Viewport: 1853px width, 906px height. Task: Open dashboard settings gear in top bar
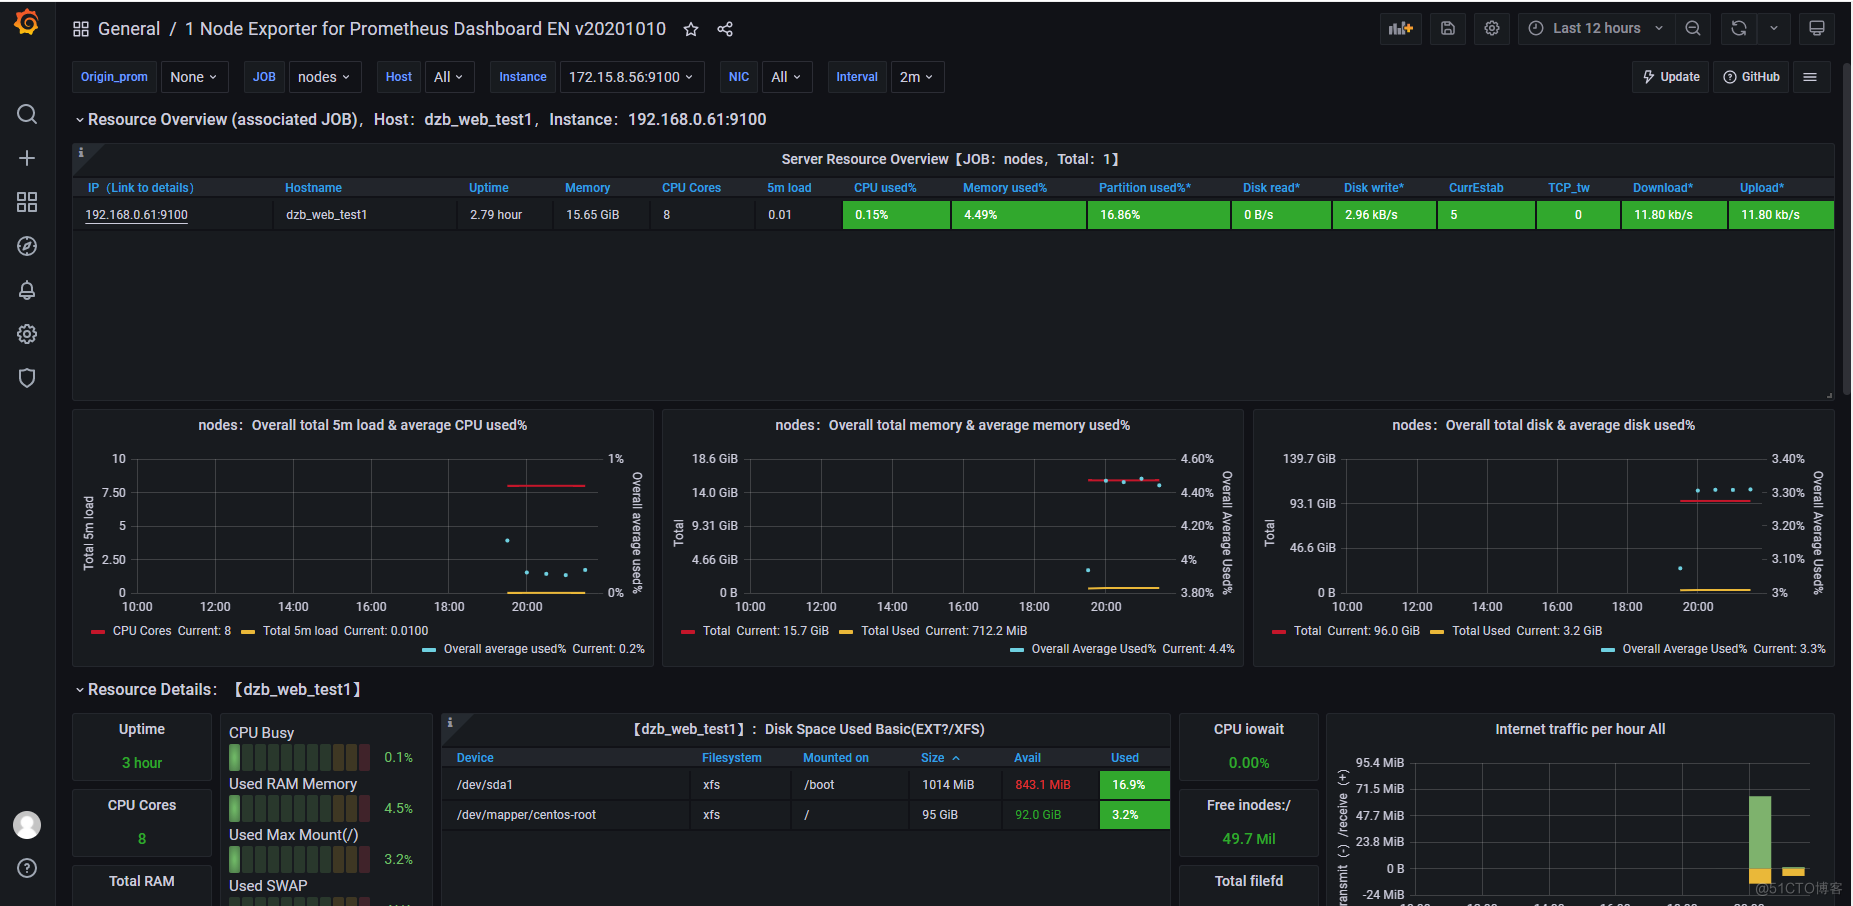tap(1492, 28)
